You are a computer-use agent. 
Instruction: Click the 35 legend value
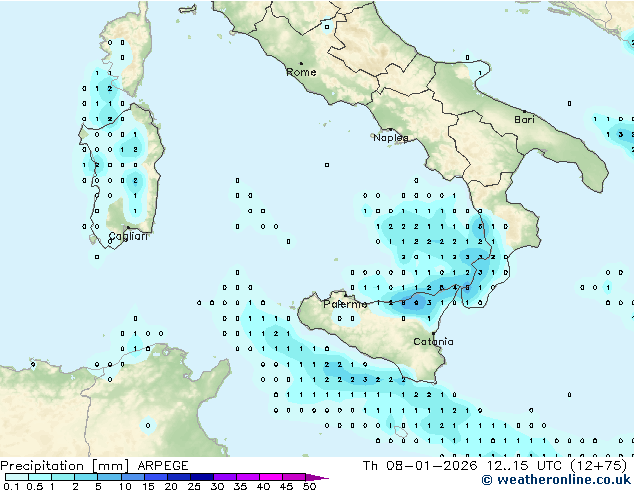(240, 486)
